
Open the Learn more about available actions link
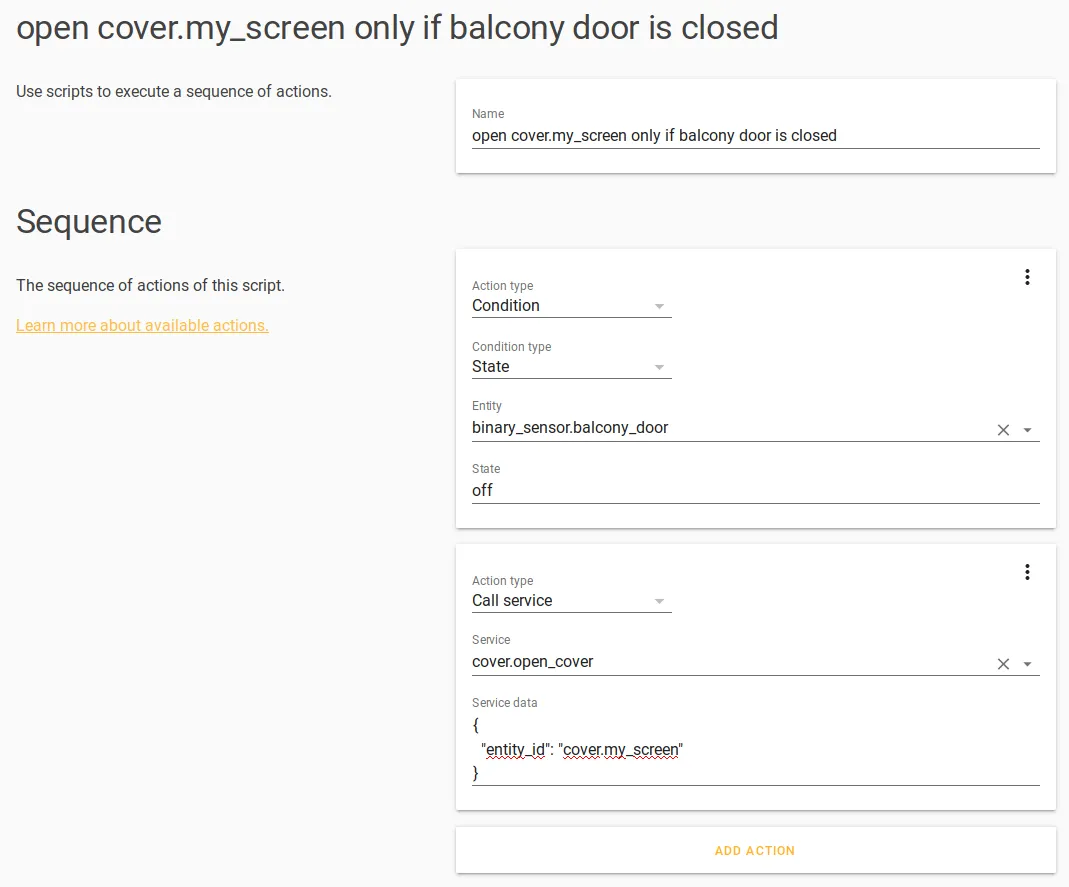pos(141,325)
